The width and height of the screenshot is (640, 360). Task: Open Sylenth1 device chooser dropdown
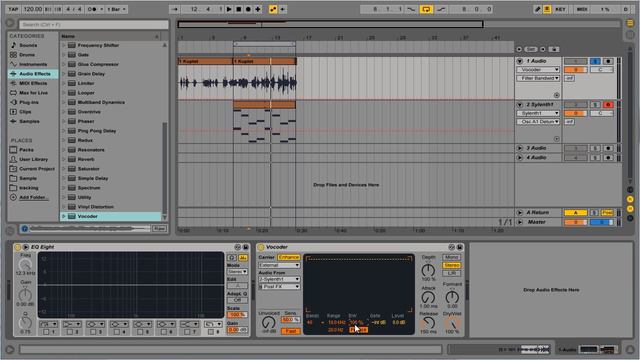pos(538,113)
